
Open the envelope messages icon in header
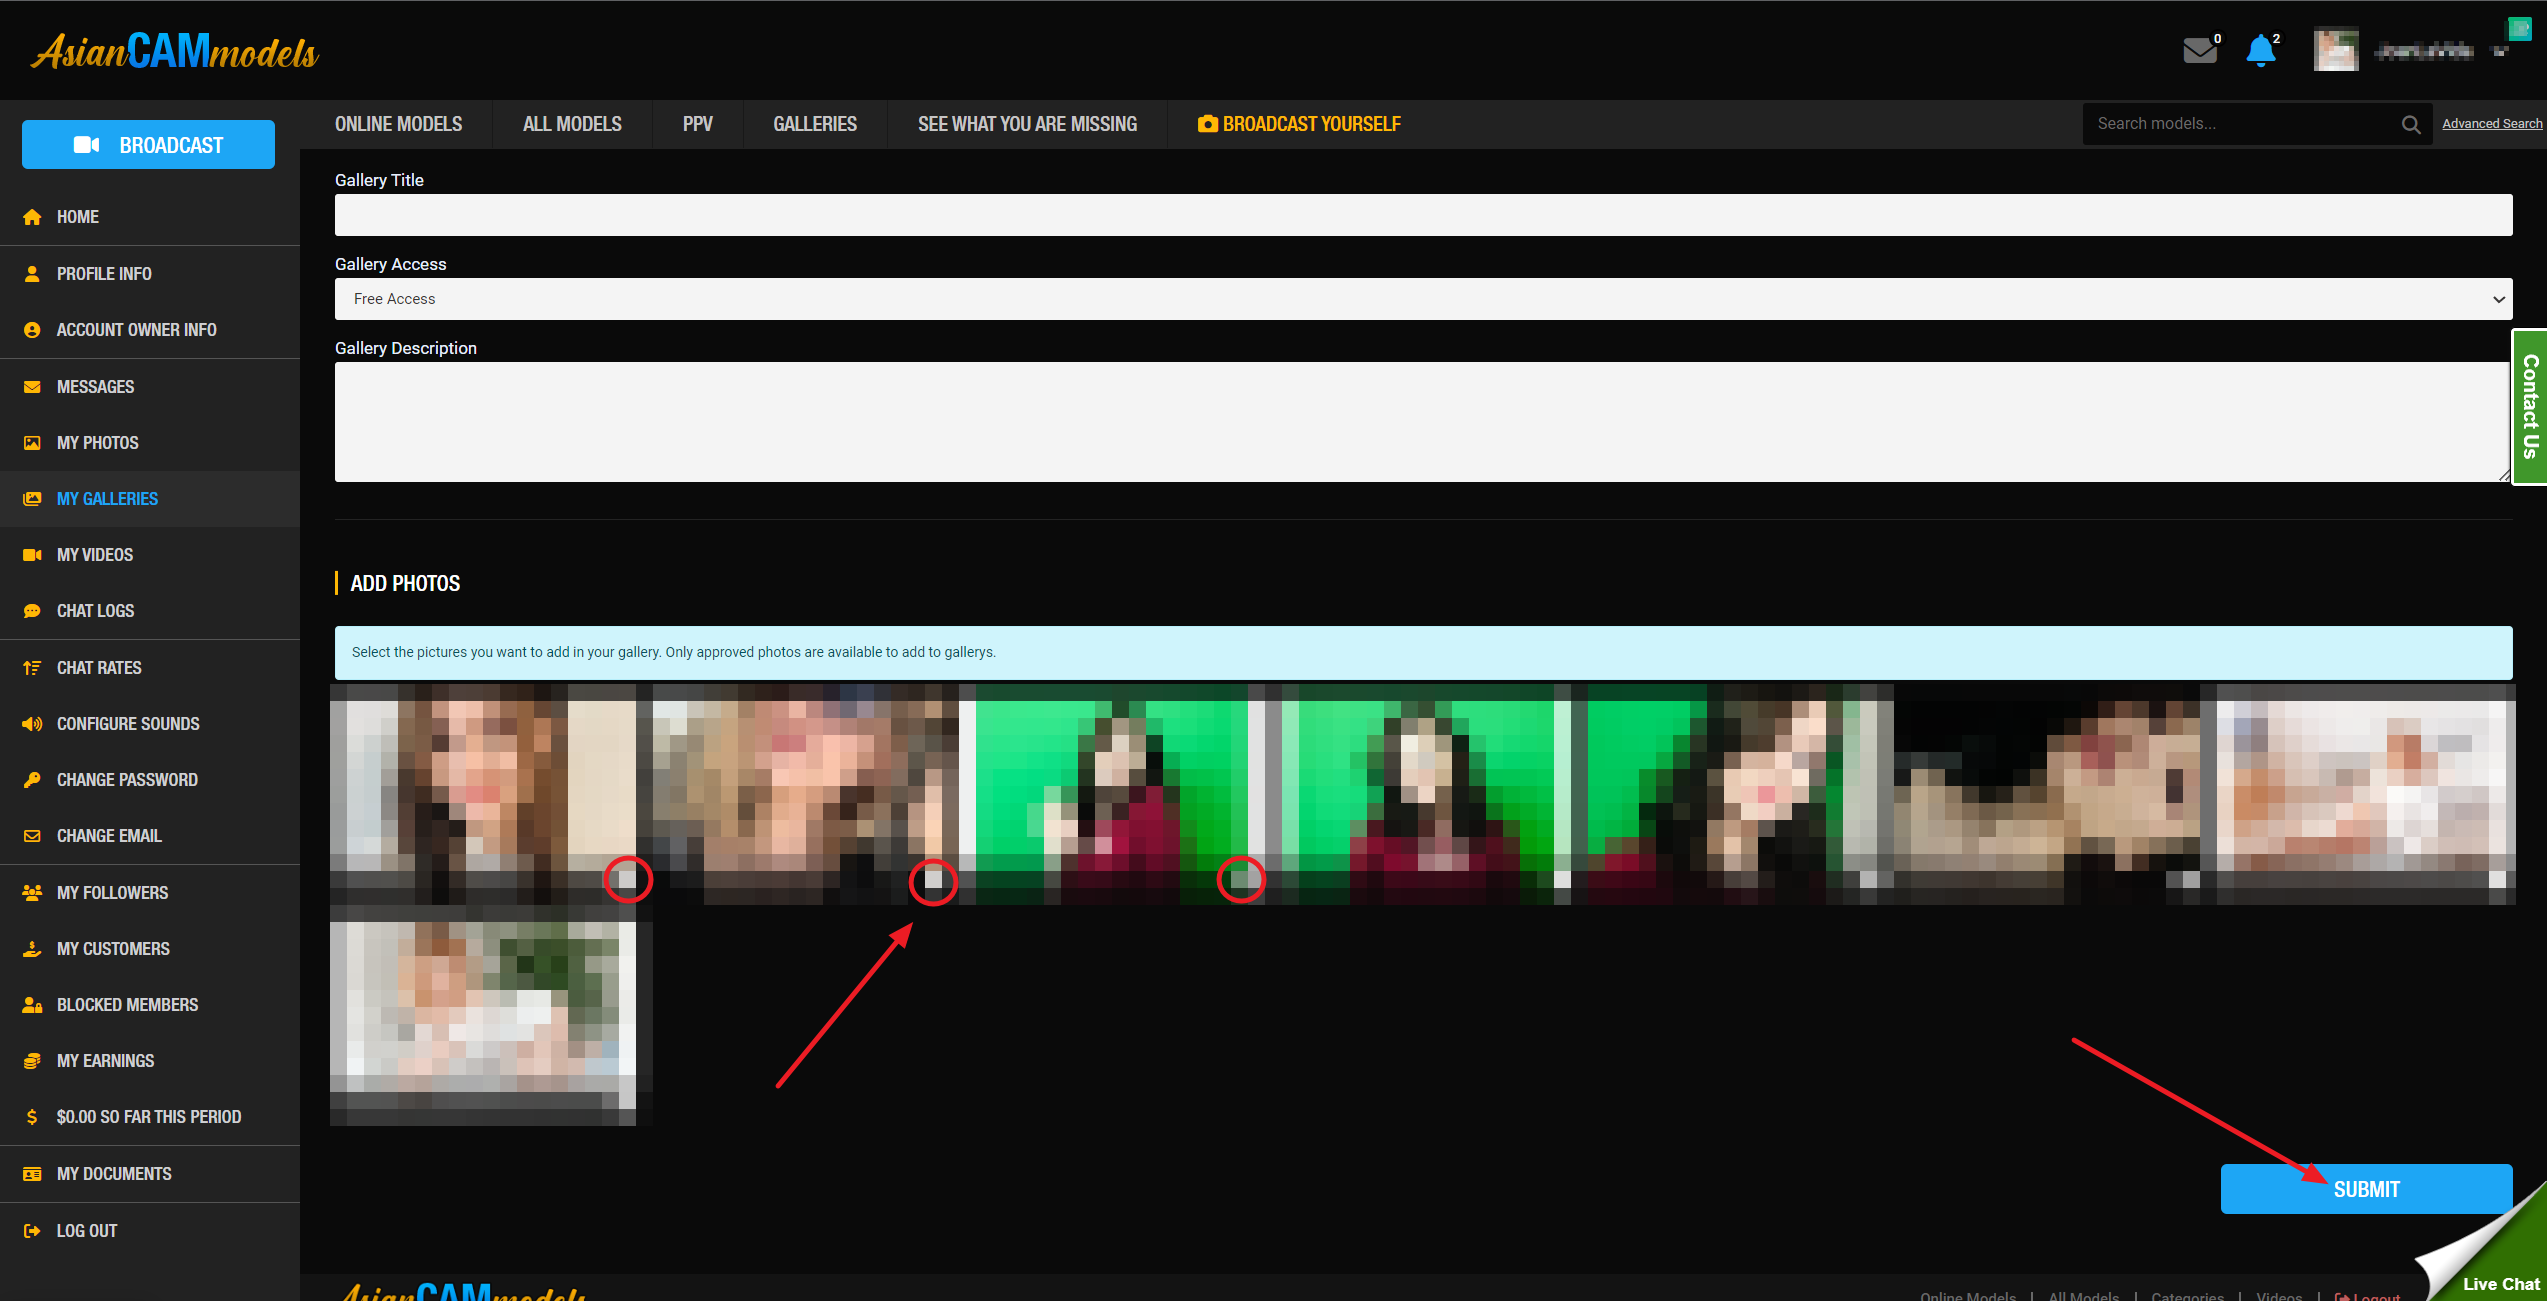pyautogui.click(x=2199, y=50)
